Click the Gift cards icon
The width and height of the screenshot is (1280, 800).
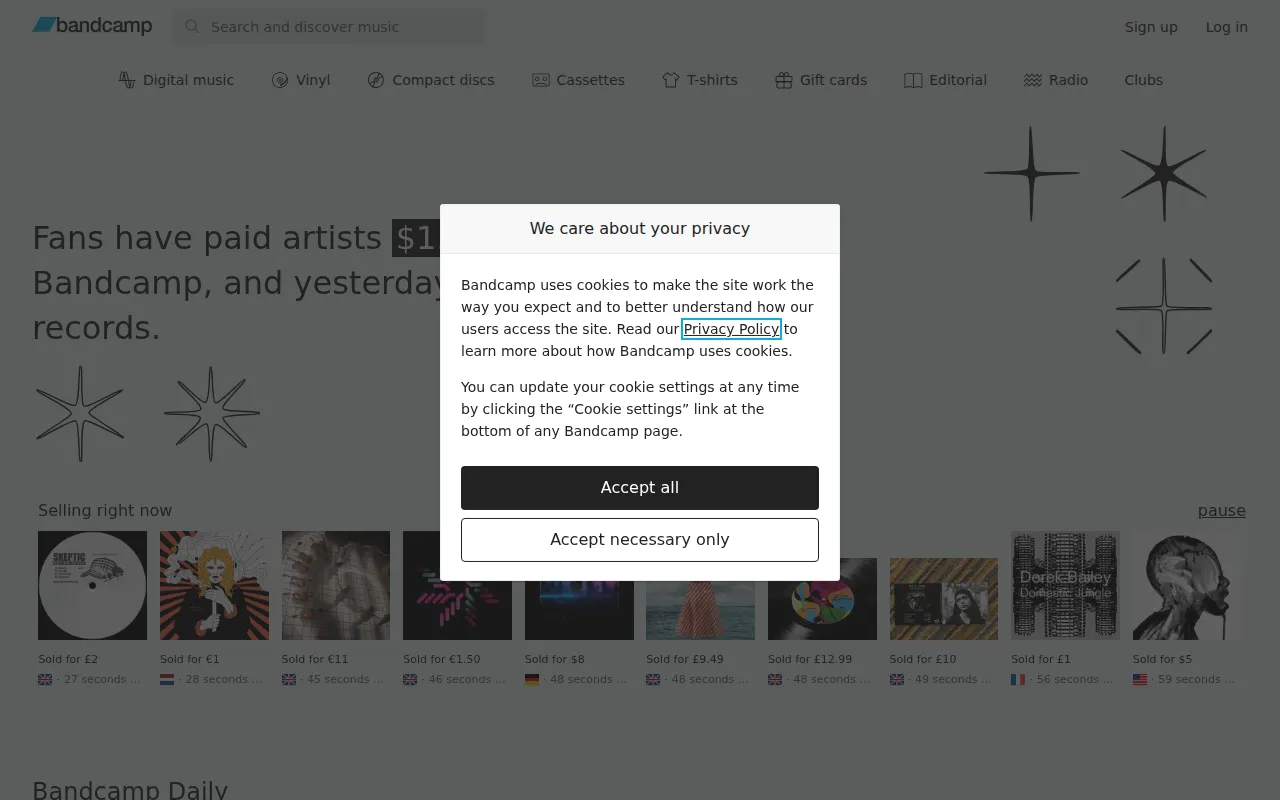point(784,80)
